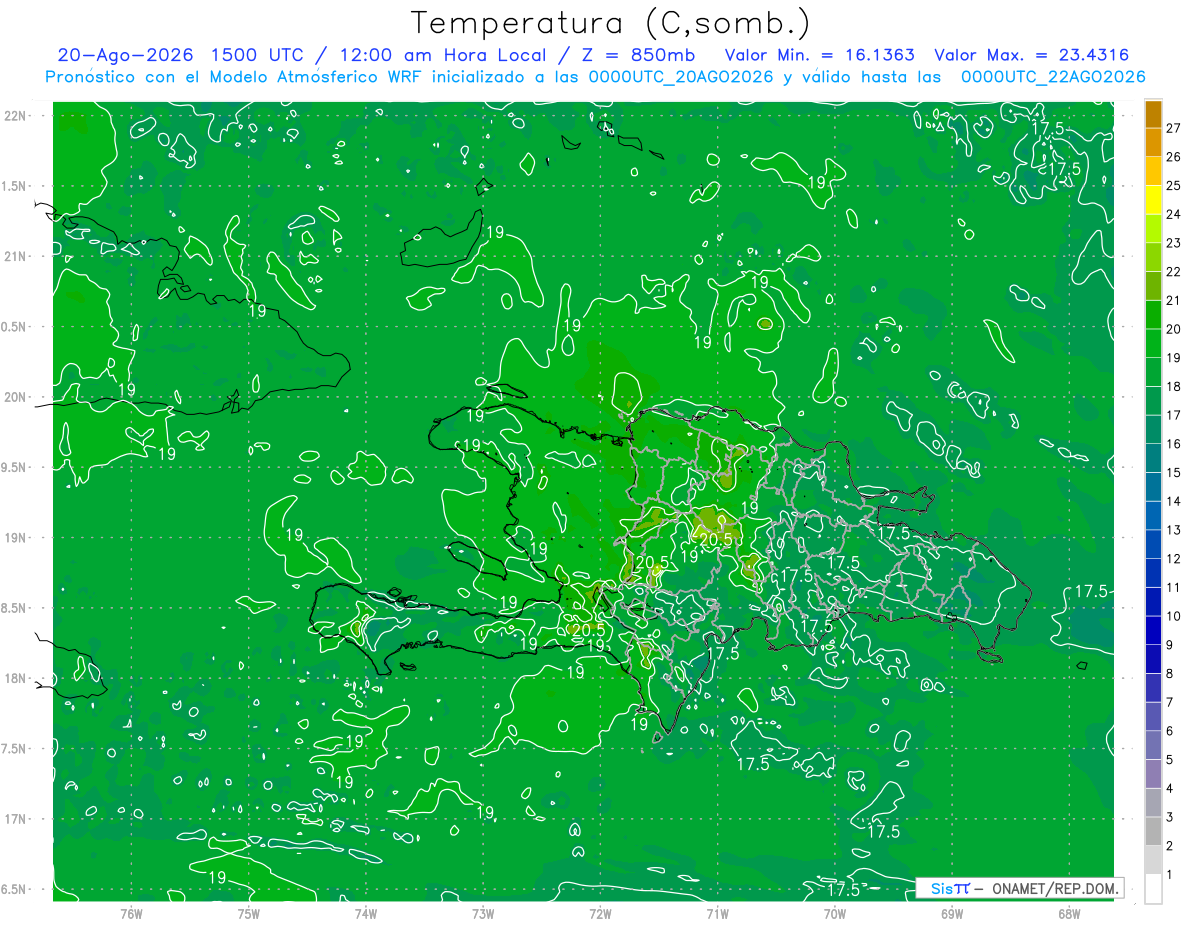Click the '21' label on the color scale
The width and height of the screenshot is (1200, 927).
point(1173,300)
